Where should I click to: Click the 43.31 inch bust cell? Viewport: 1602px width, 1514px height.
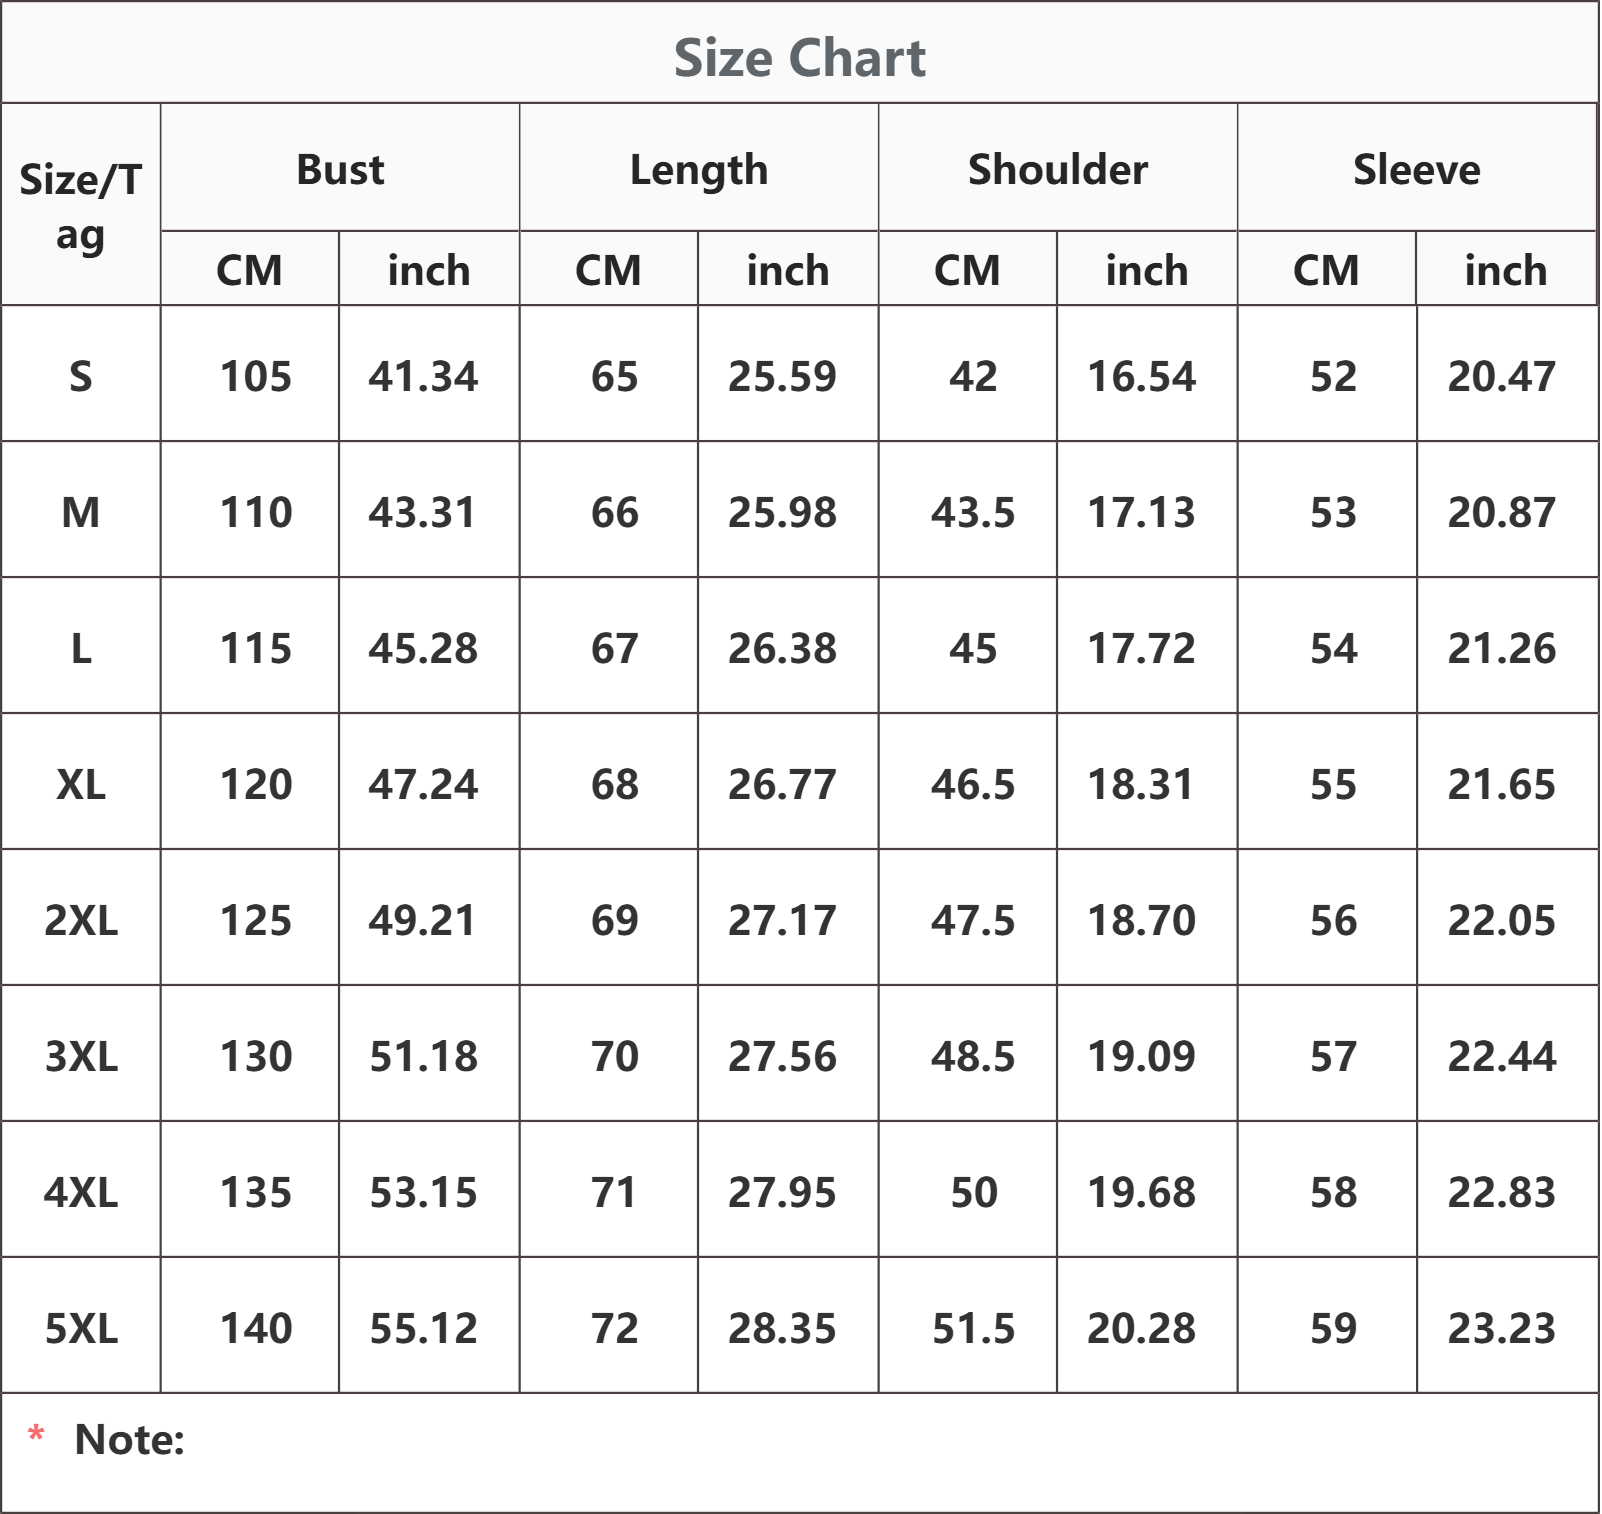423,512
